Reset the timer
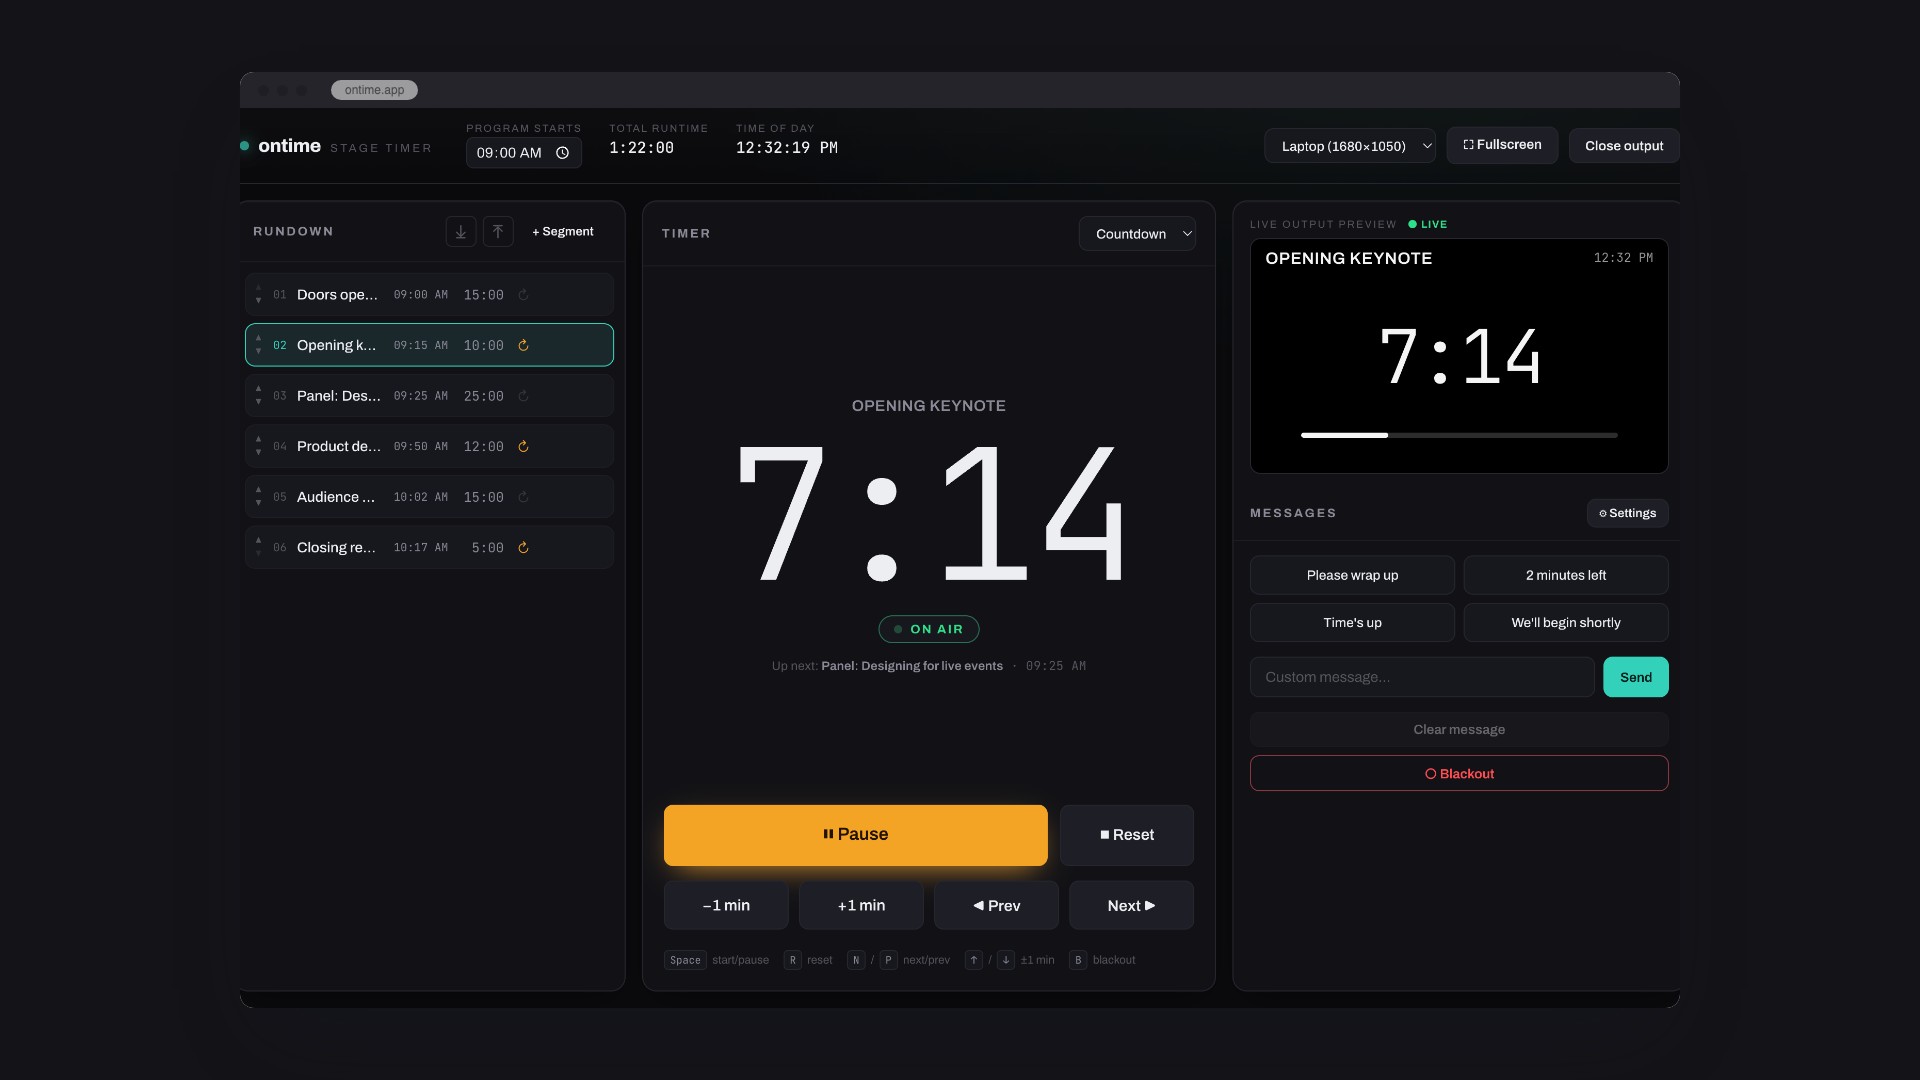The width and height of the screenshot is (1920, 1080). (1127, 835)
